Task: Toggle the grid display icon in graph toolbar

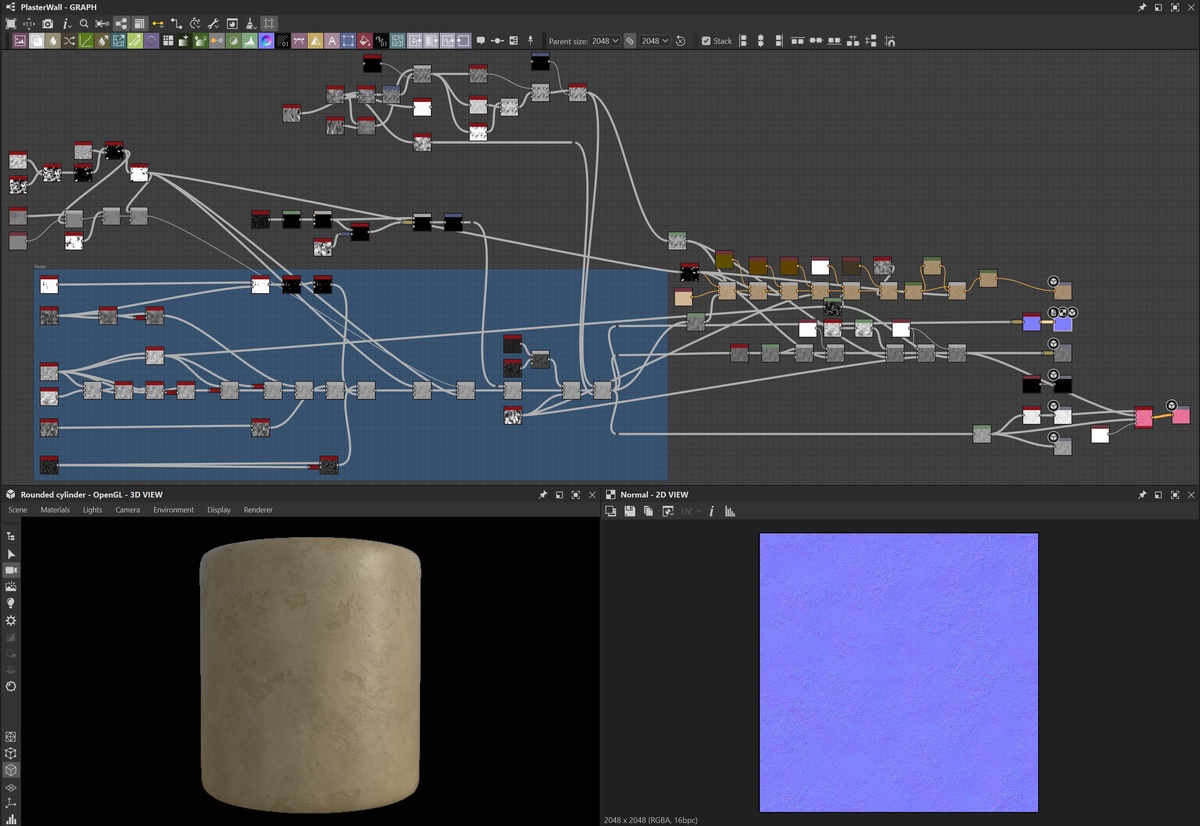Action: click(269, 23)
